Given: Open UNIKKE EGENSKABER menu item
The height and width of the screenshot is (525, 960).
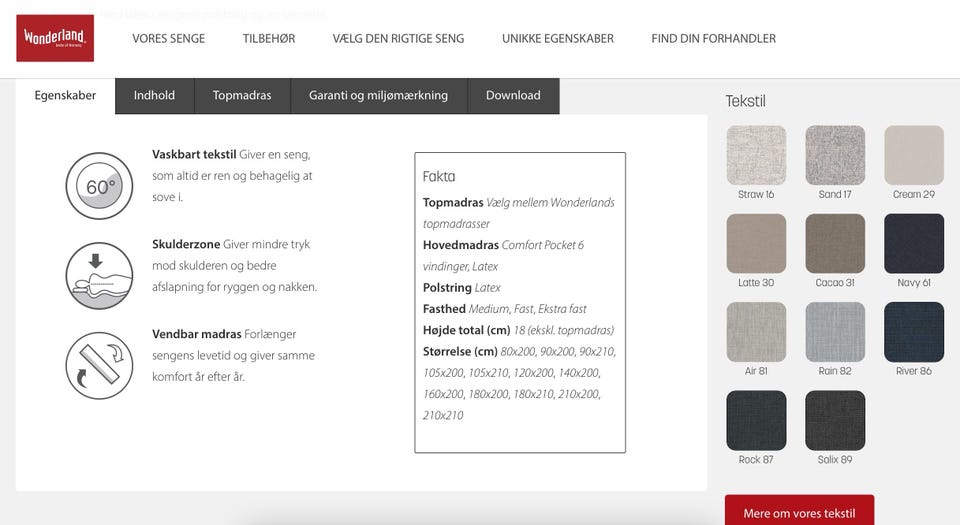Looking at the screenshot, I should (x=558, y=39).
